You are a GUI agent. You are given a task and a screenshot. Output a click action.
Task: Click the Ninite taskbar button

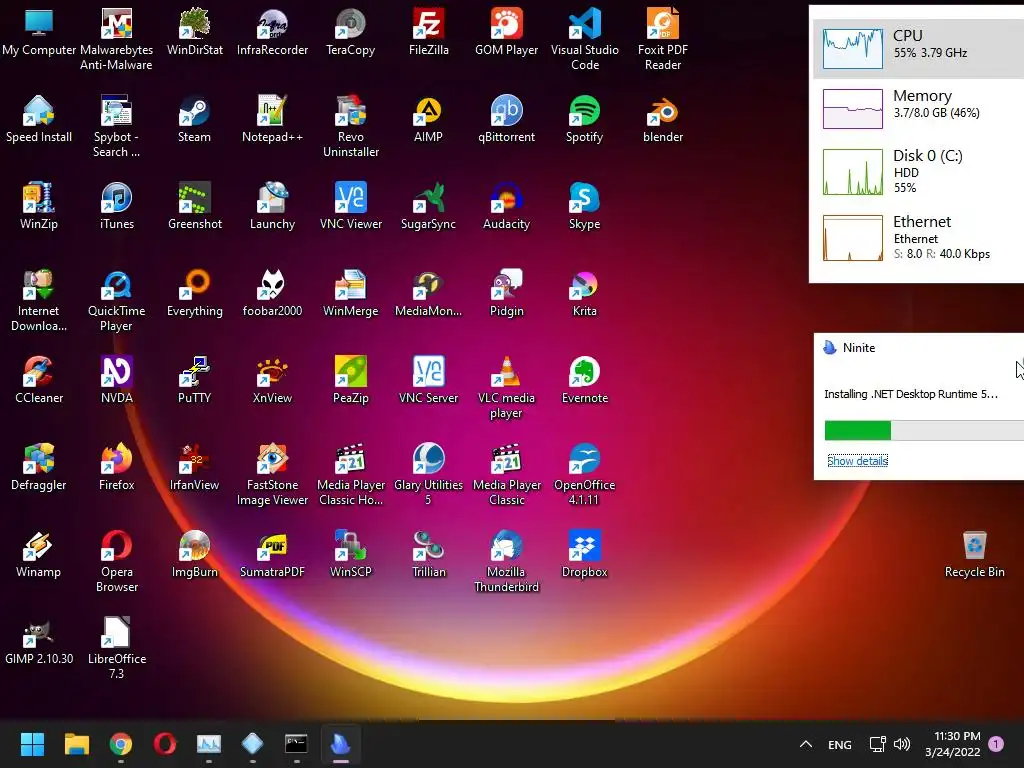point(340,744)
